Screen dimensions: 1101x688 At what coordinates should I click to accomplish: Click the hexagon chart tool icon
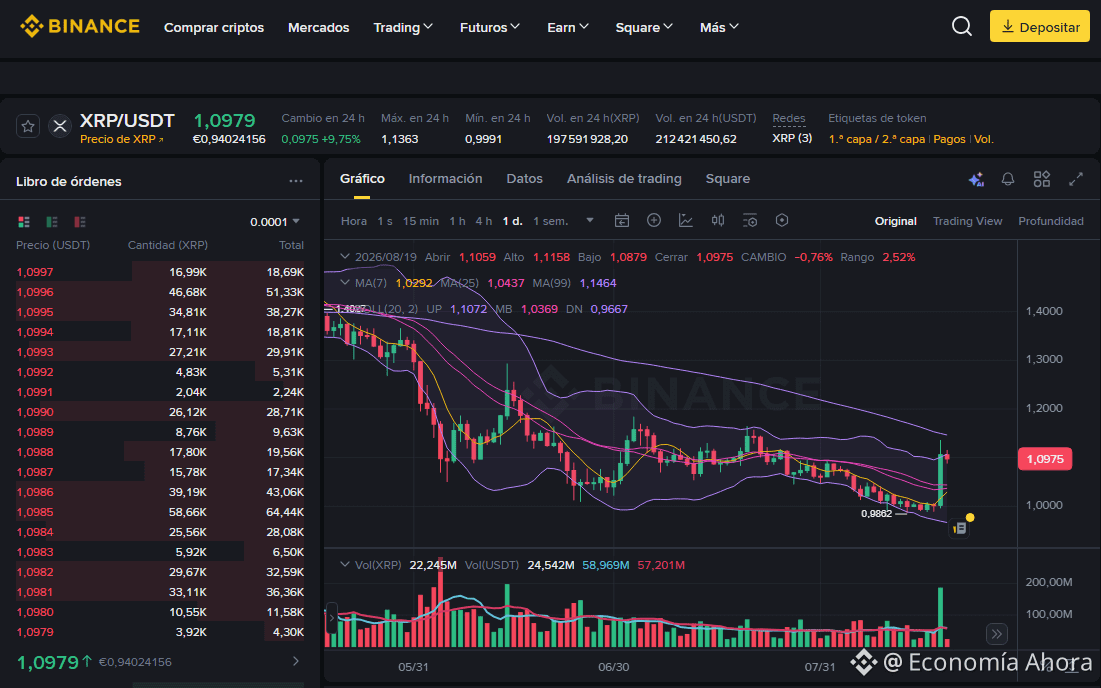pos(782,220)
